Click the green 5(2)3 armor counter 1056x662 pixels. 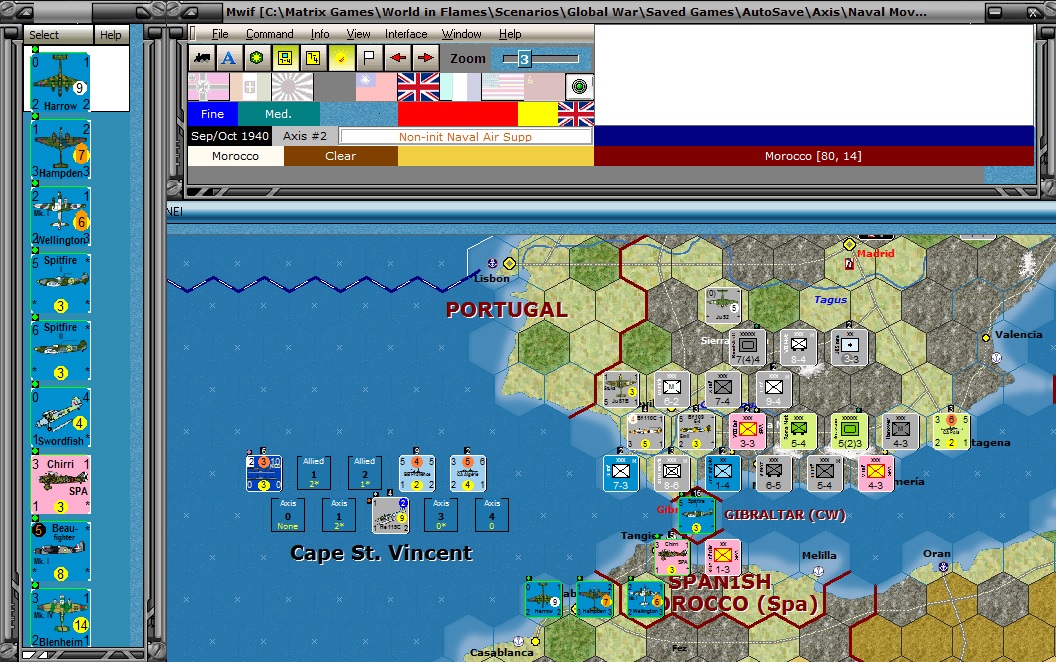click(x=850, y=432)
